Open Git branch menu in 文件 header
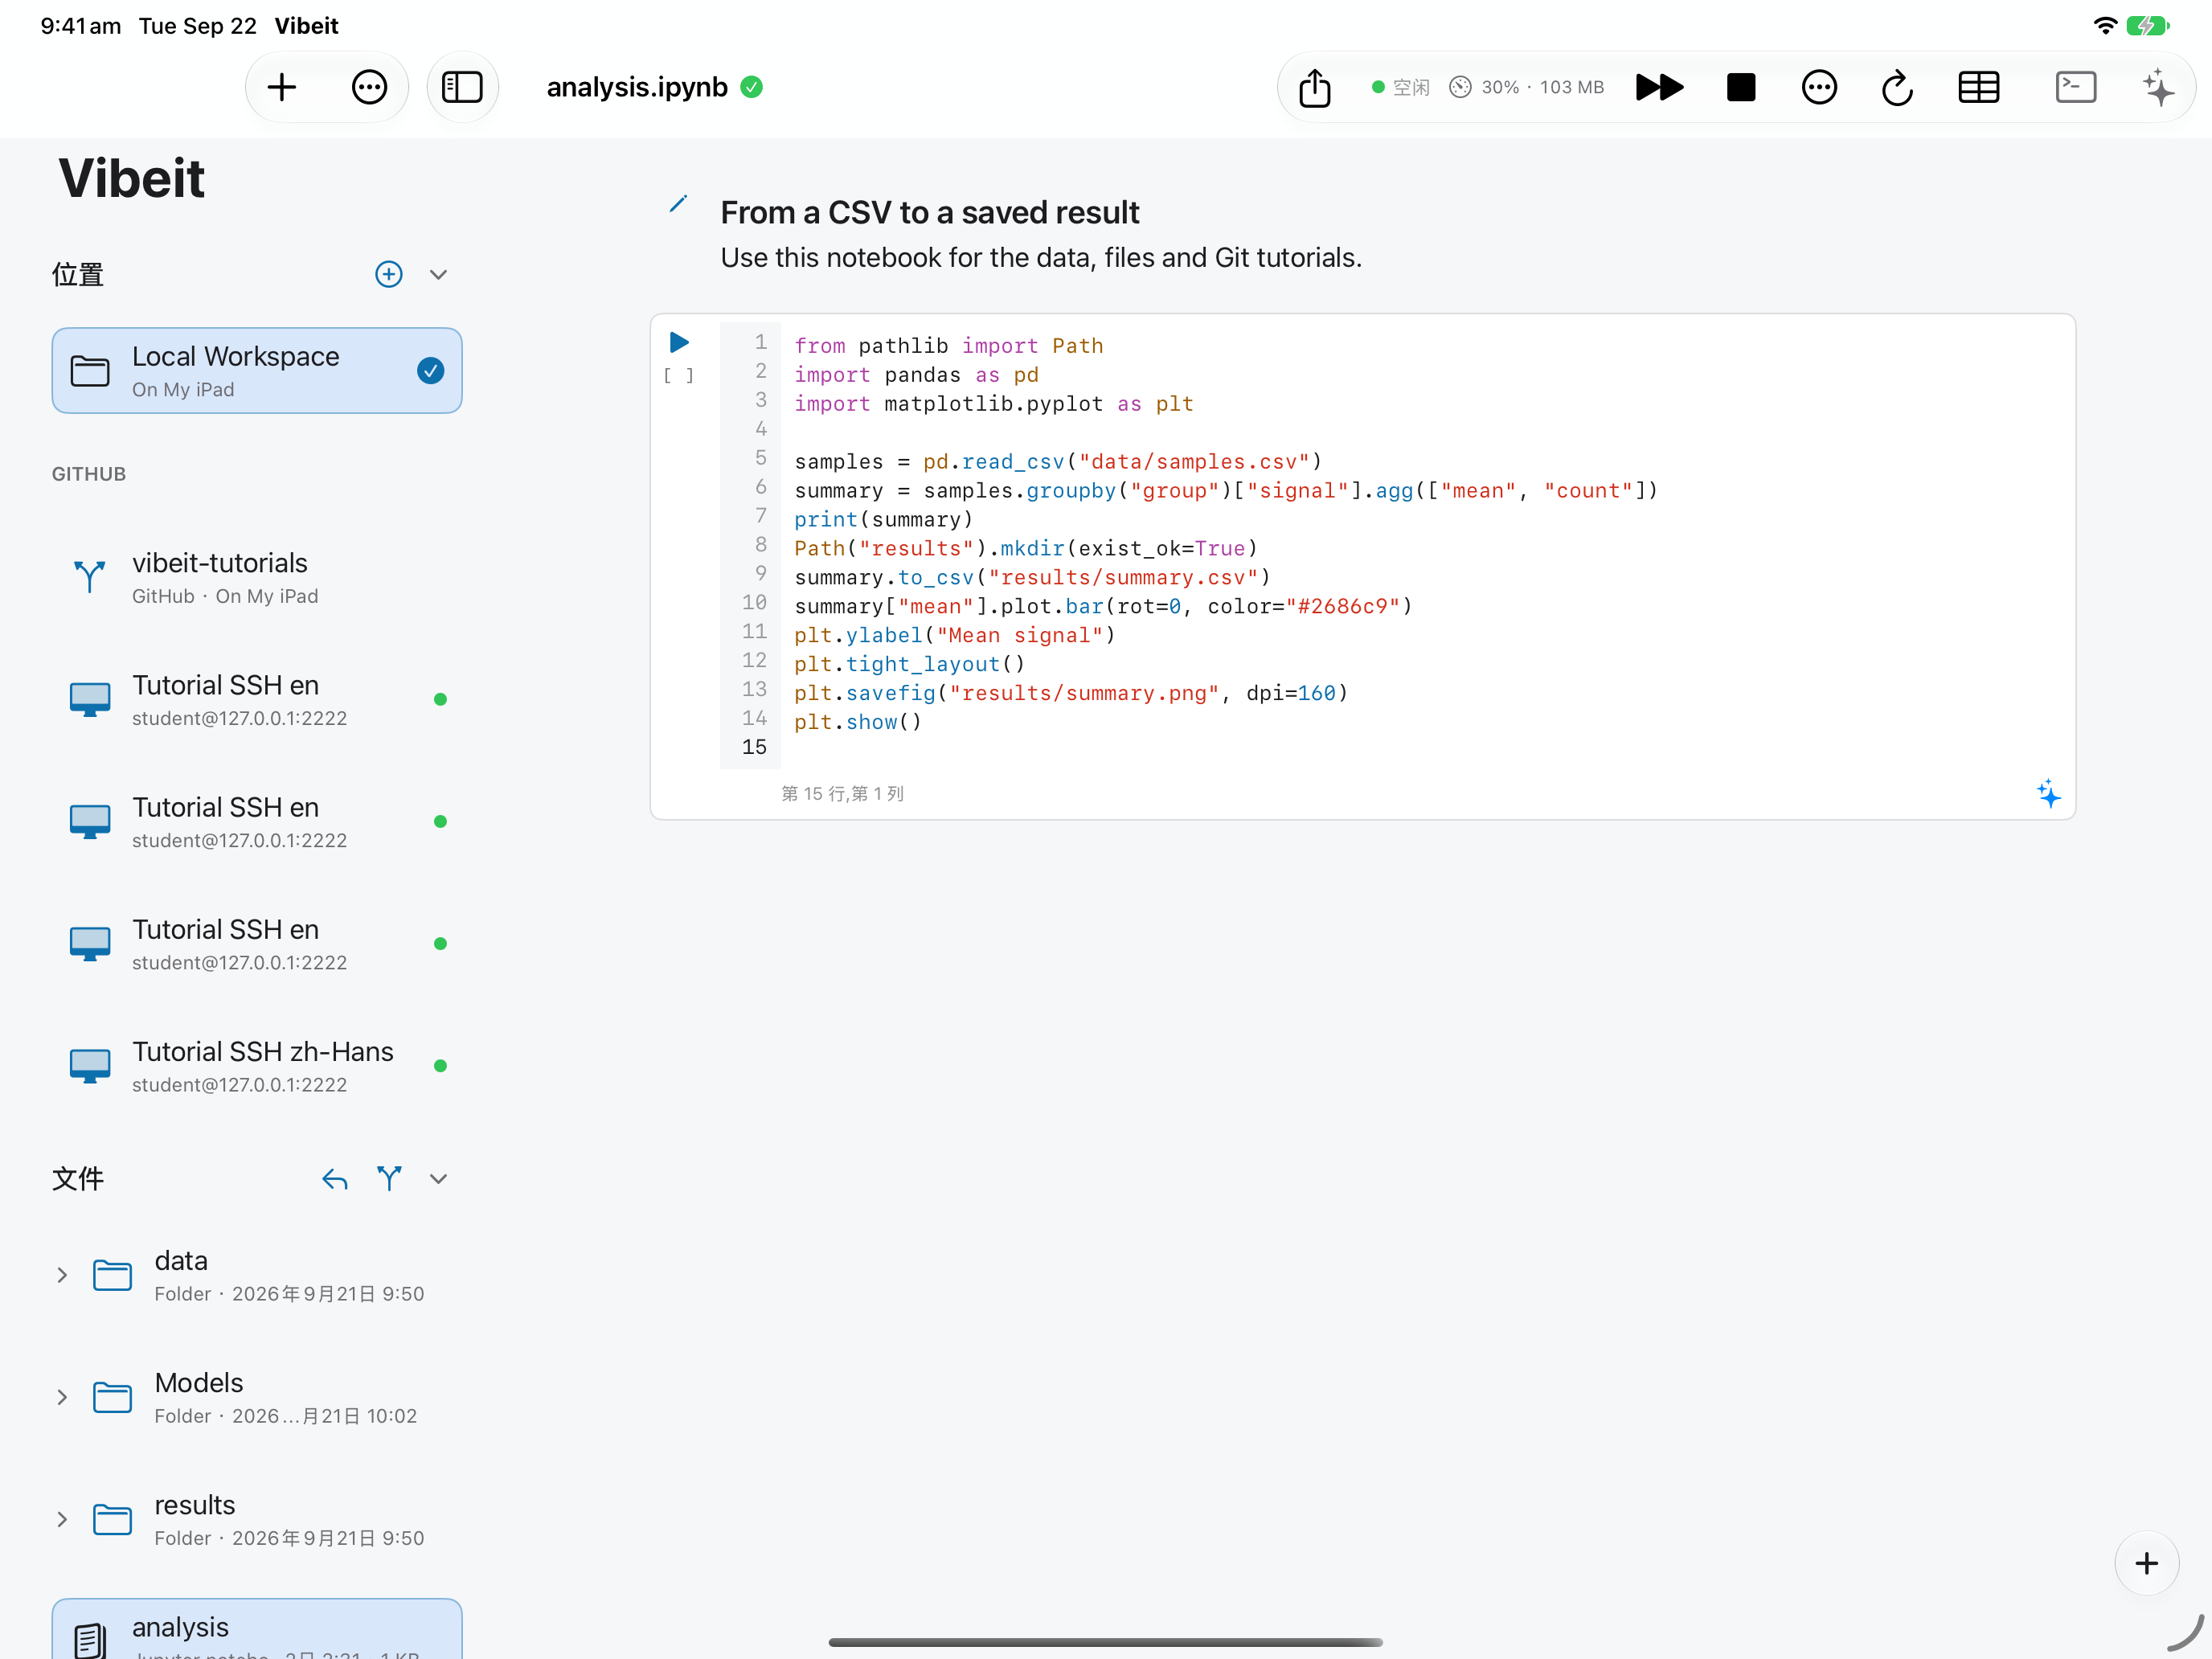 (389, 1179)
